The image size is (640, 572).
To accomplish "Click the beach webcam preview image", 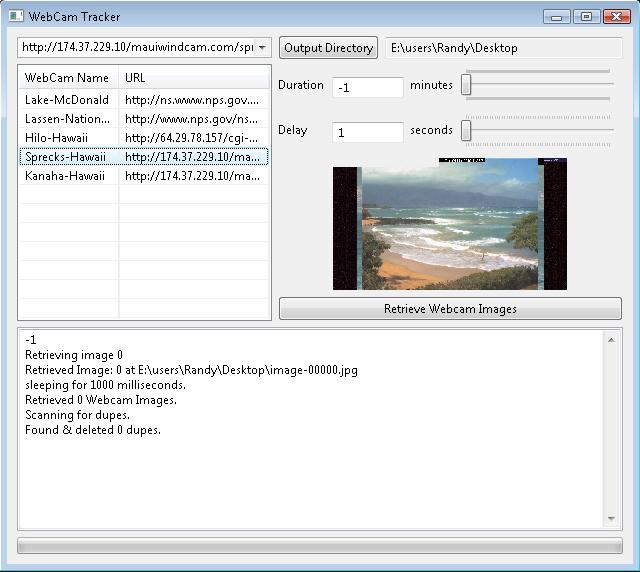I will [450, 227].
